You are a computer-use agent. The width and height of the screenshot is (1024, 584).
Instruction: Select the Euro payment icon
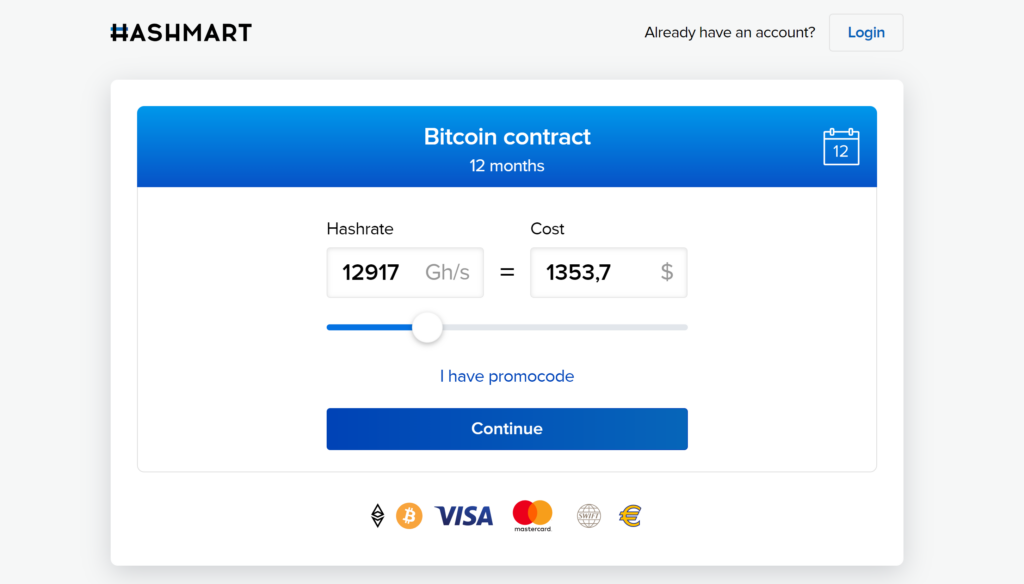(x=630, y=516)
